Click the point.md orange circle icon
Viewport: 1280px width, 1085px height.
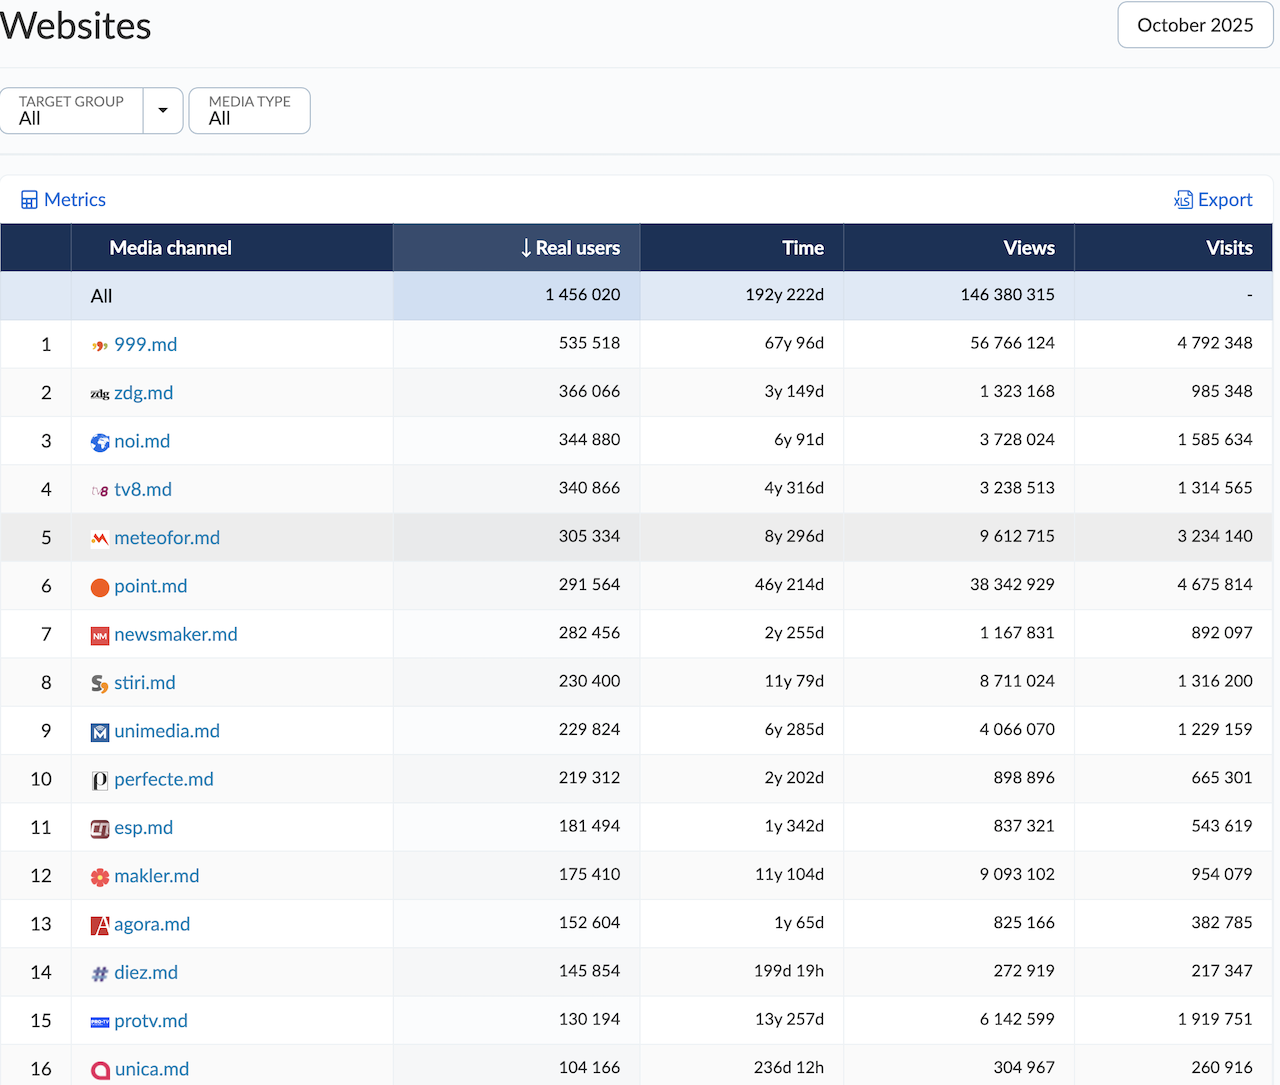tap(100, 587)
